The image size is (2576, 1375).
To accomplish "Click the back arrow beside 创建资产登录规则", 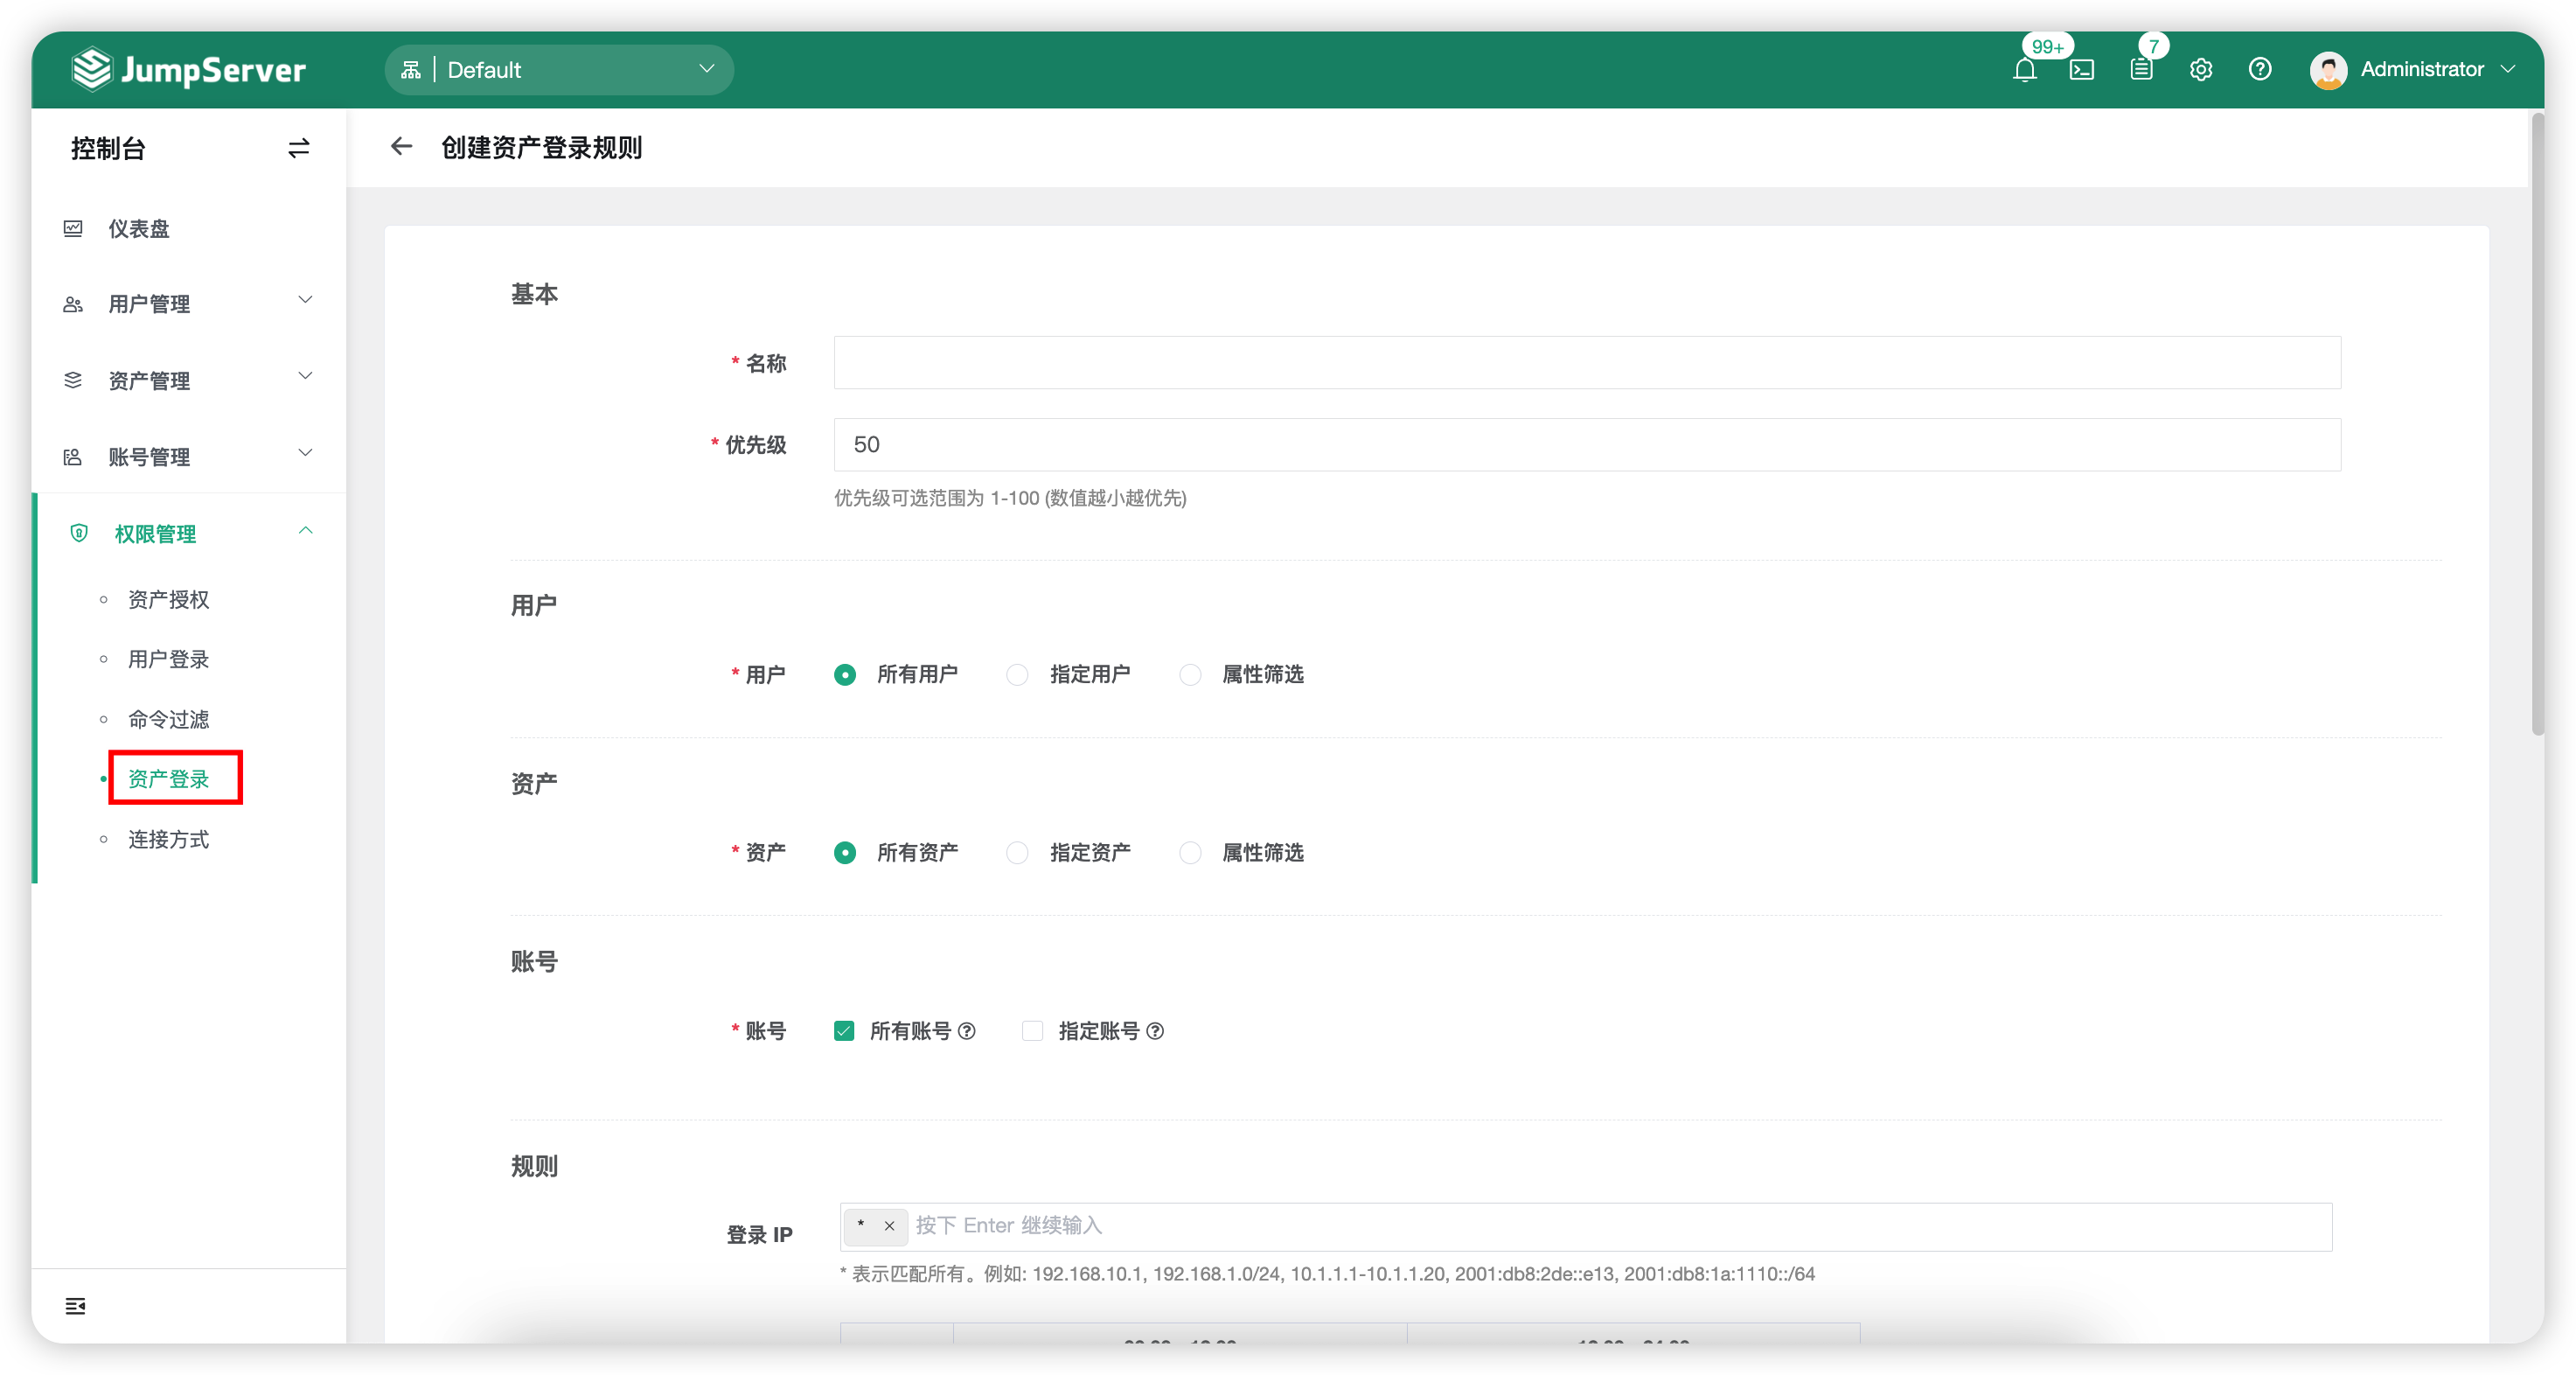I will pos(401,146).
